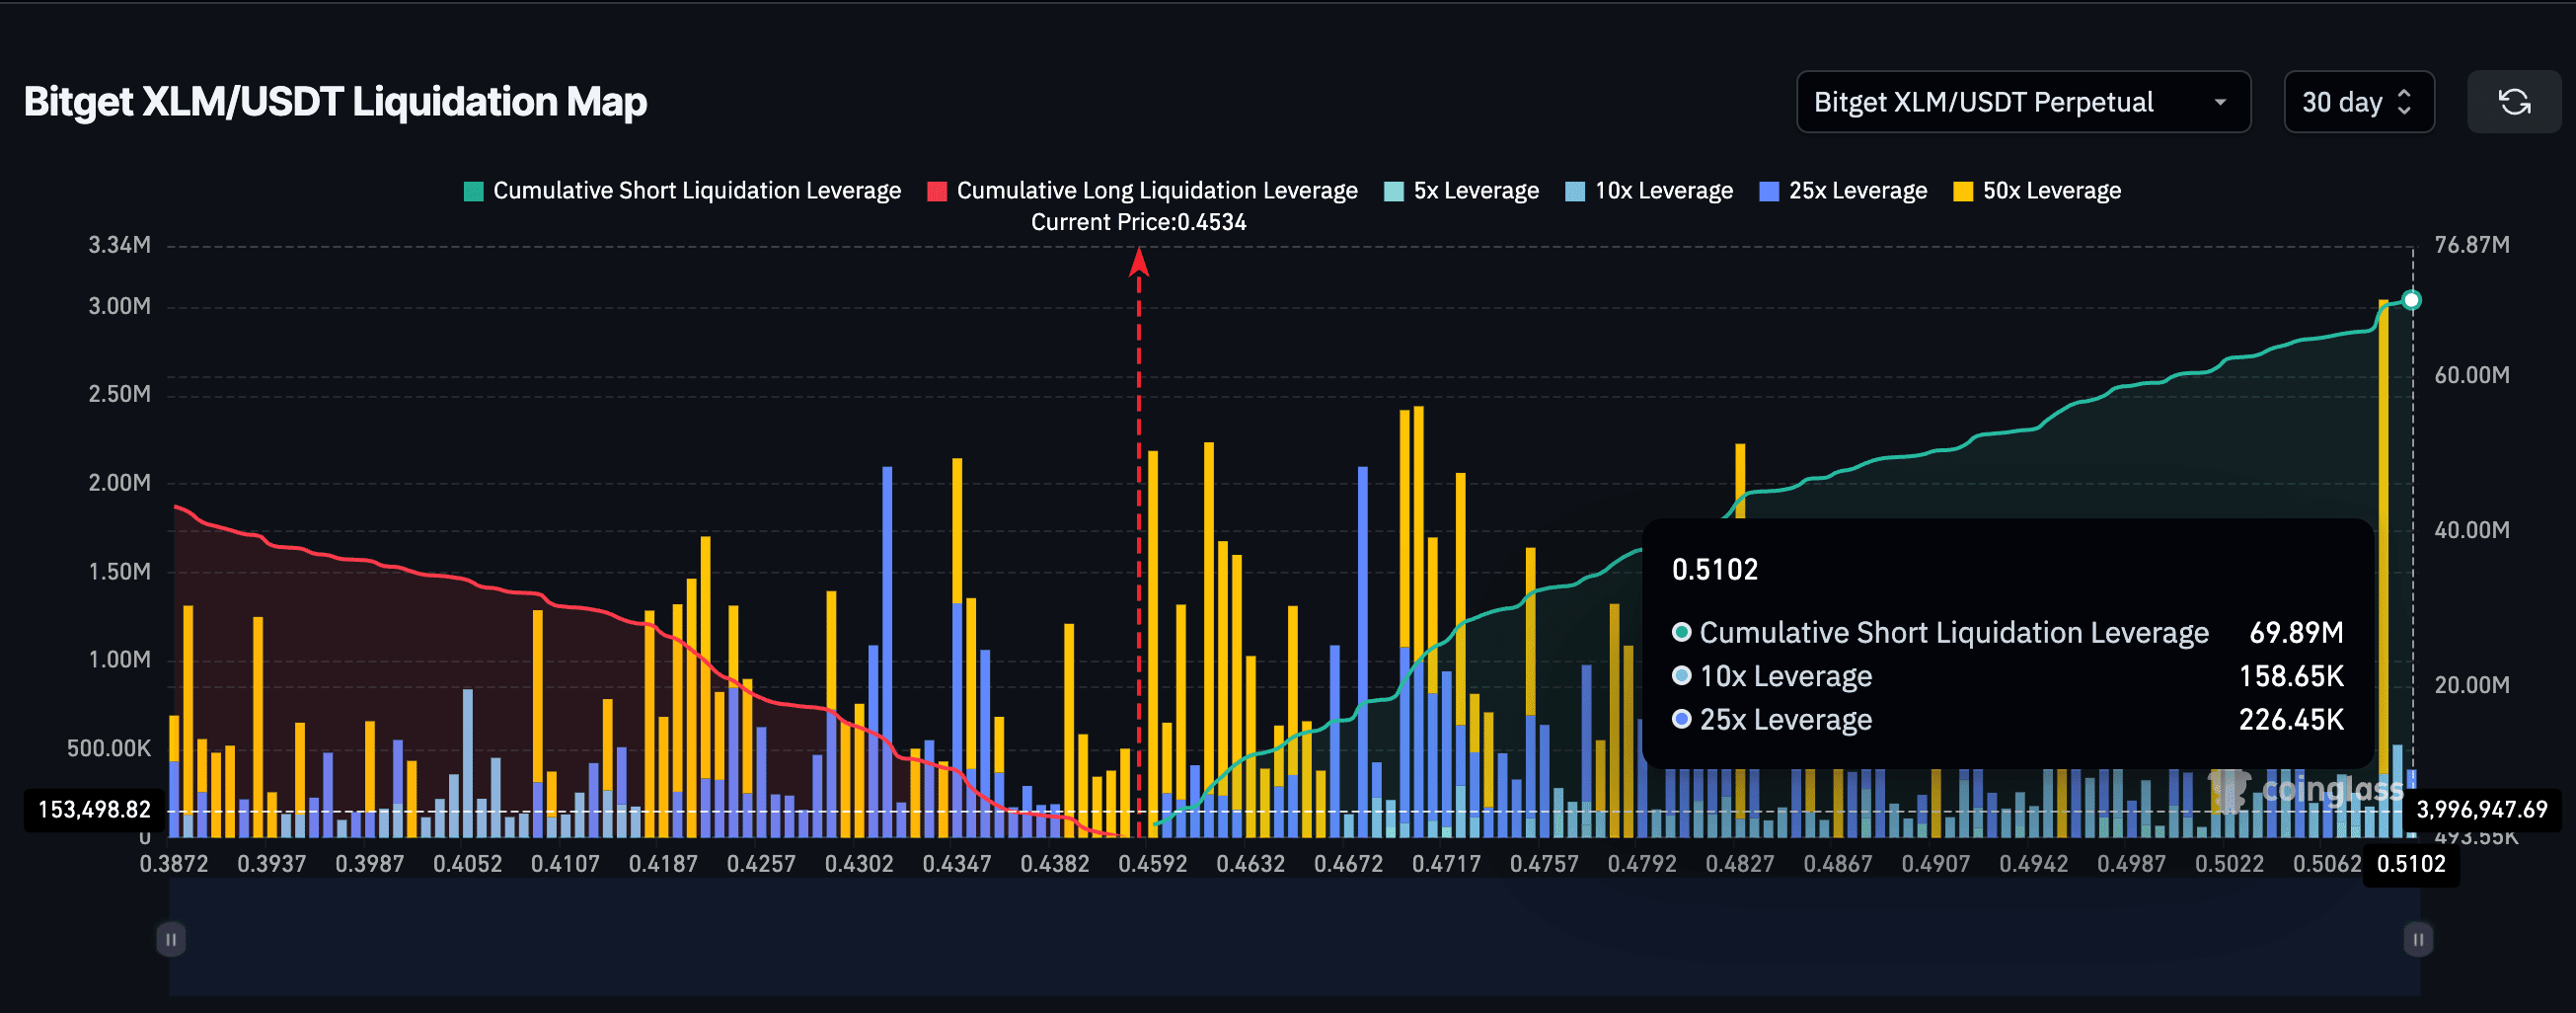Click the Current Price:0.4534 label
This screenshot has width=2576, height=1013.
tap(1139, 222)
